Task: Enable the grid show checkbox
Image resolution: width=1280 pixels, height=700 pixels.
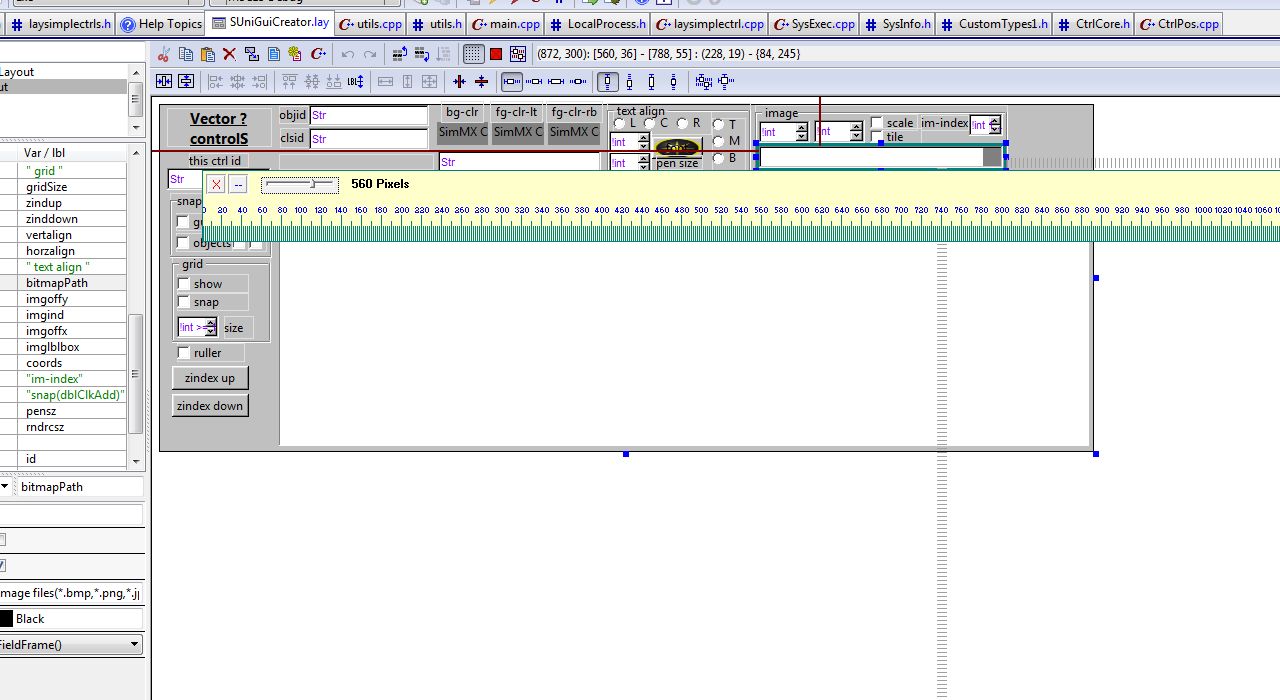Action: tap(184, 284)
